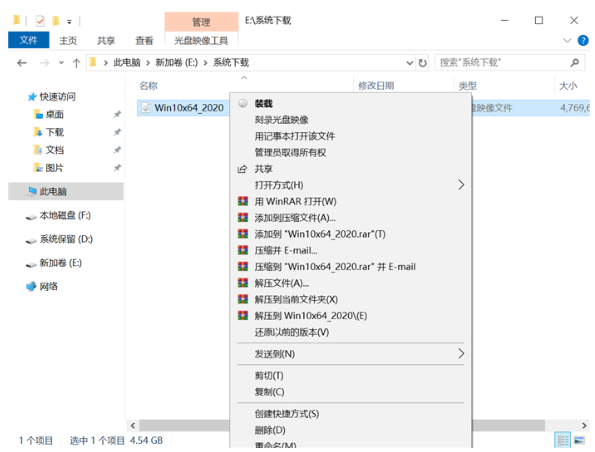The height and width of the screenshot is (452, 595).
Task: Go up one folder level arrow
Action: click(76, 63)
